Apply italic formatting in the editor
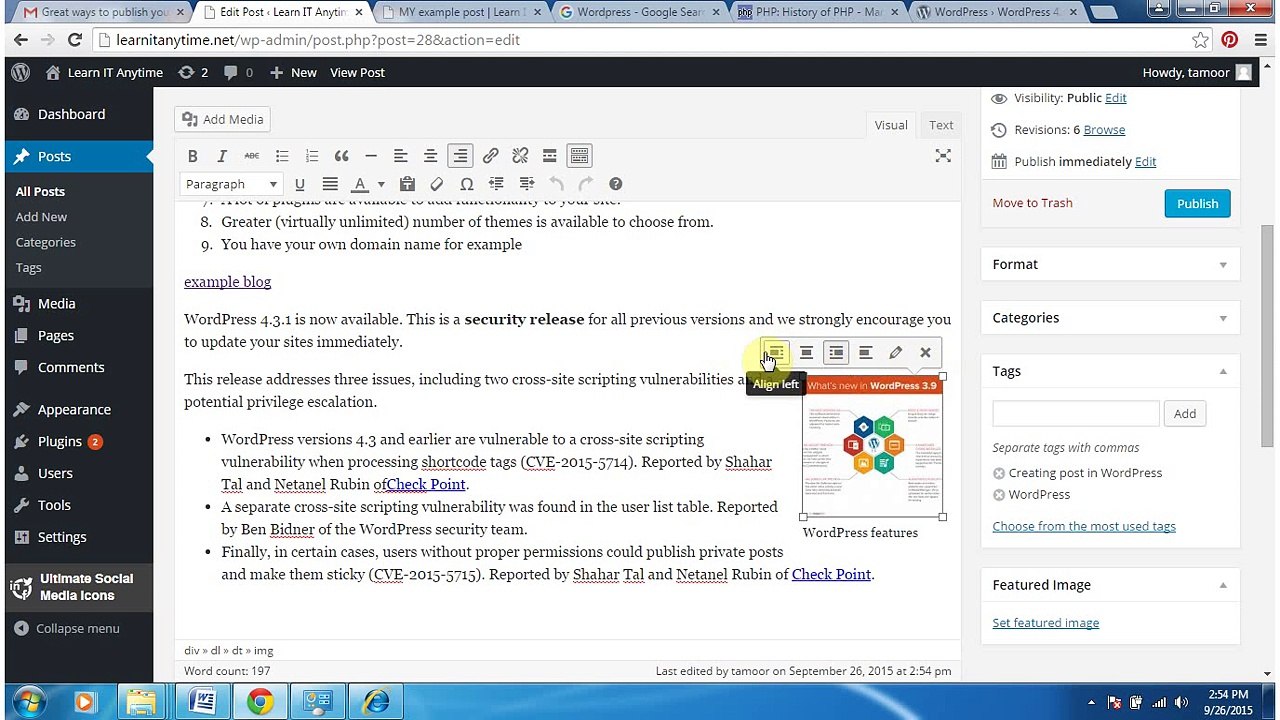 [222, 156]
